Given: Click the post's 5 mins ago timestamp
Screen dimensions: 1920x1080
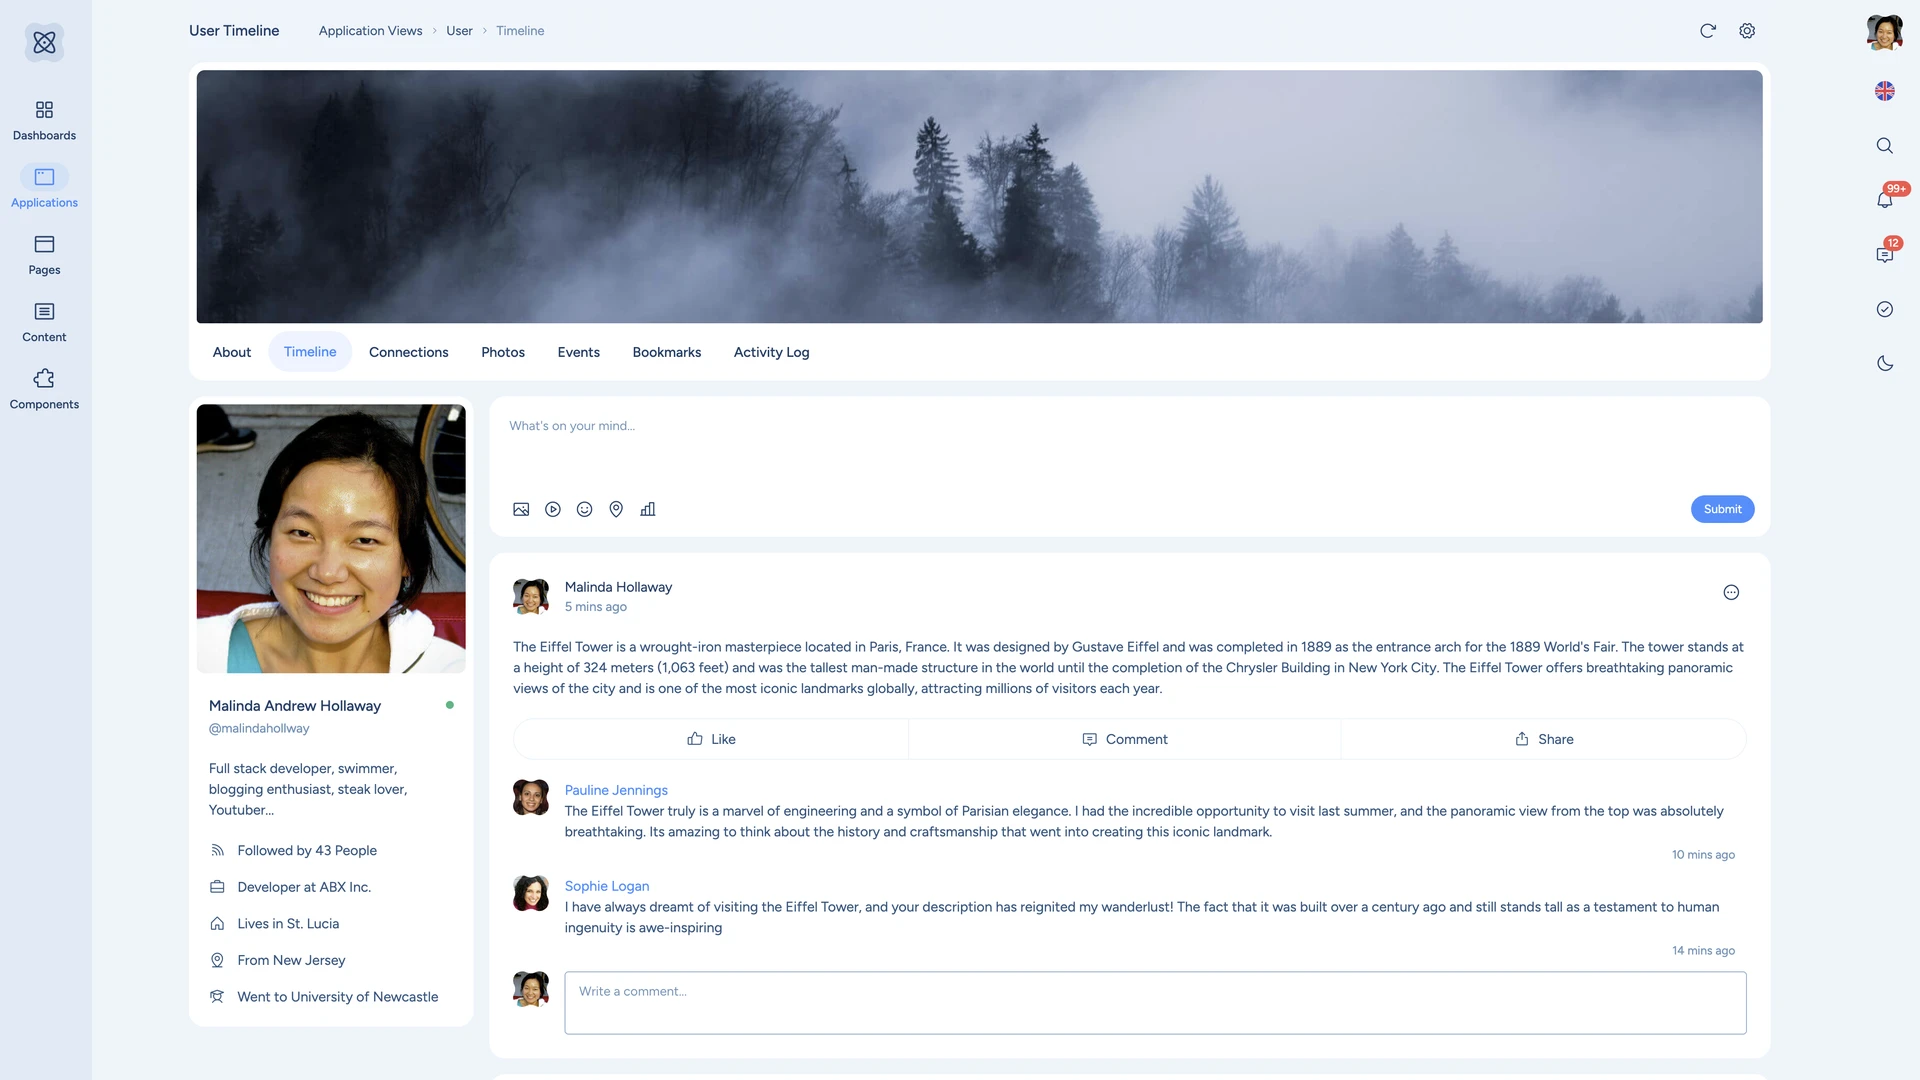Looking at the screenshot, I should coord(596,607).
